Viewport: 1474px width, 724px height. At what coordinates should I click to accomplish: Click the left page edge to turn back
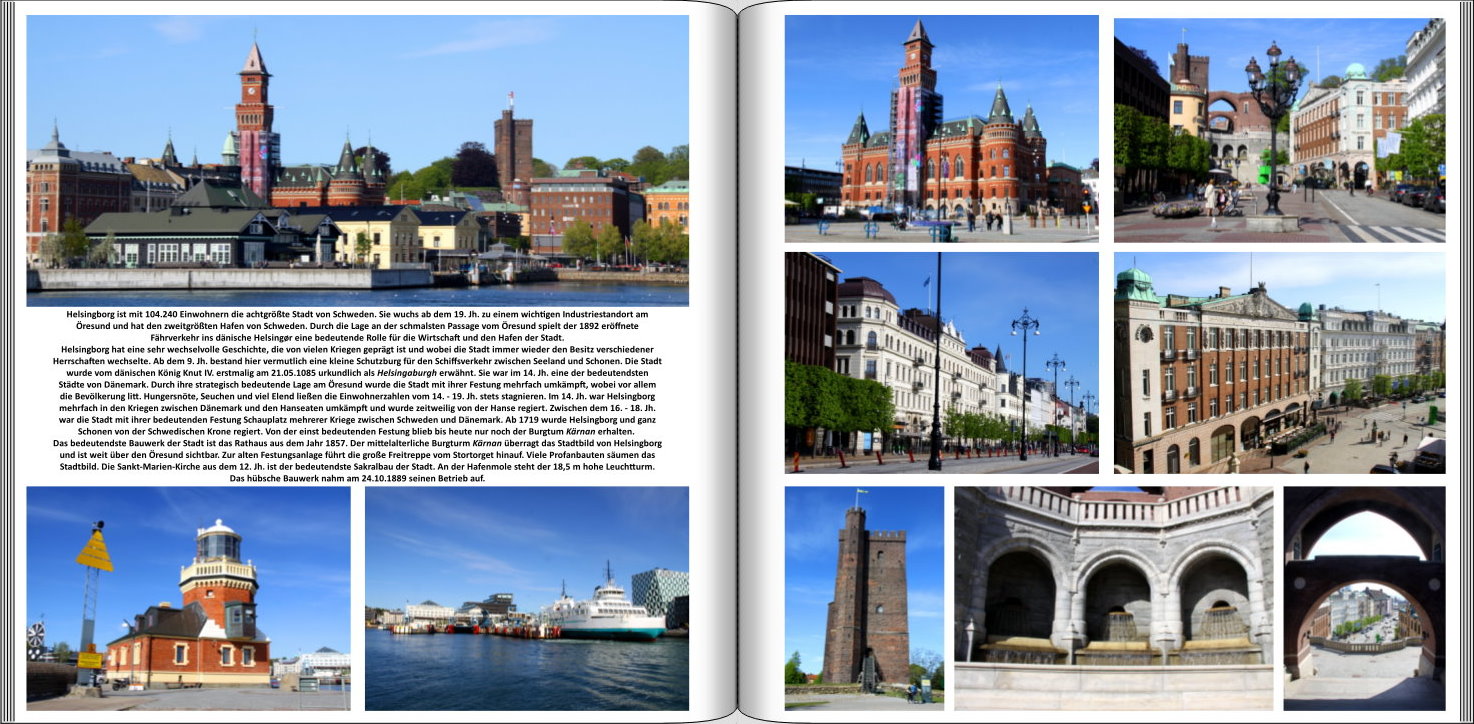[x=8, y=362]
